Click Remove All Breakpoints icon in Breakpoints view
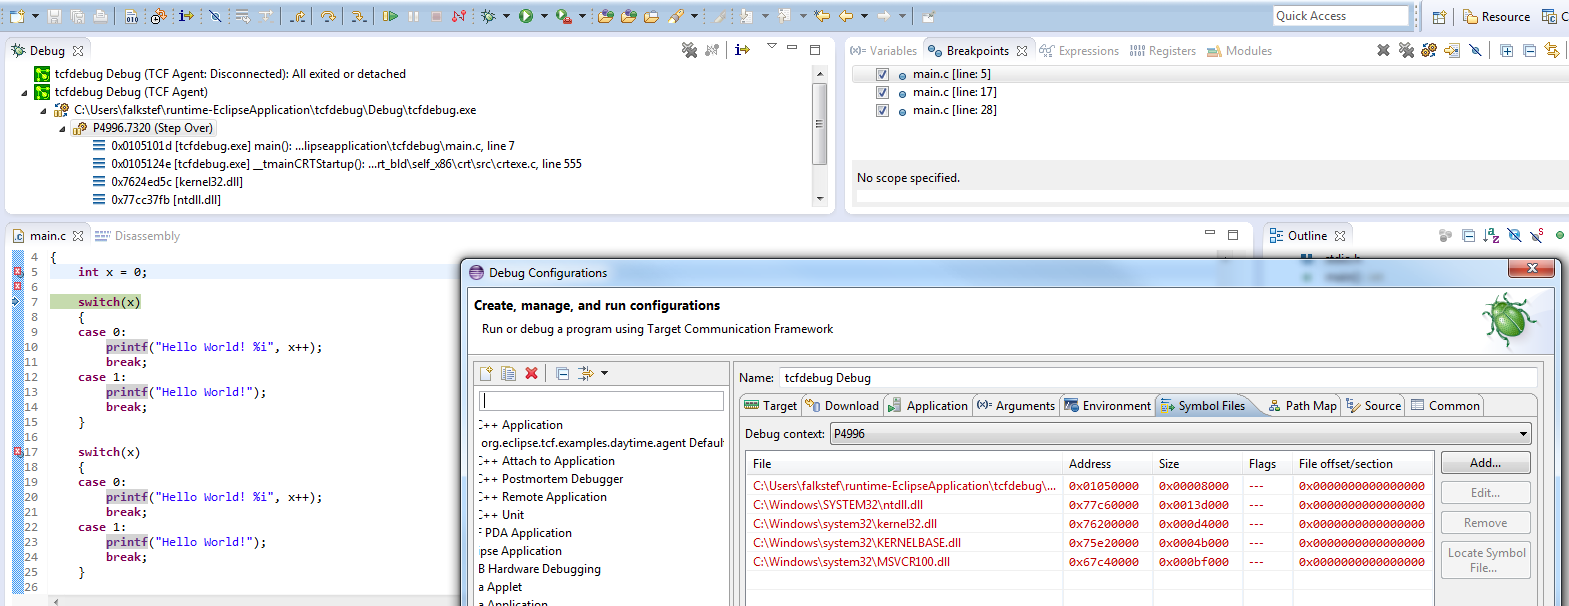The image size is (1569, 606). coord(1406,50)
